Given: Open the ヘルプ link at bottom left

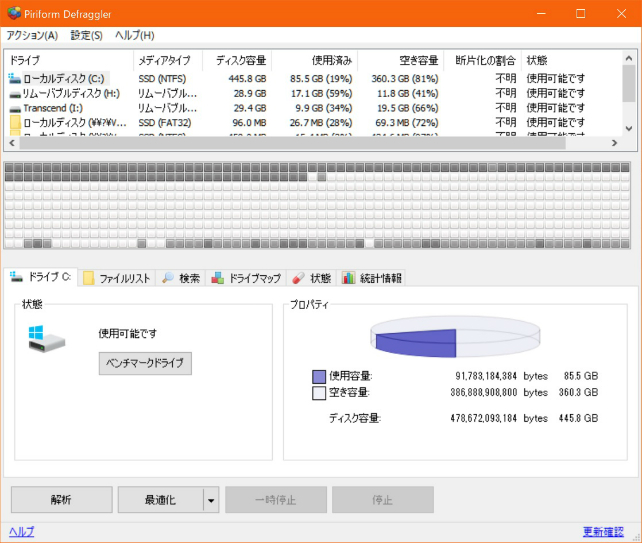Looking at the screenshot, I should pos(22,532).
